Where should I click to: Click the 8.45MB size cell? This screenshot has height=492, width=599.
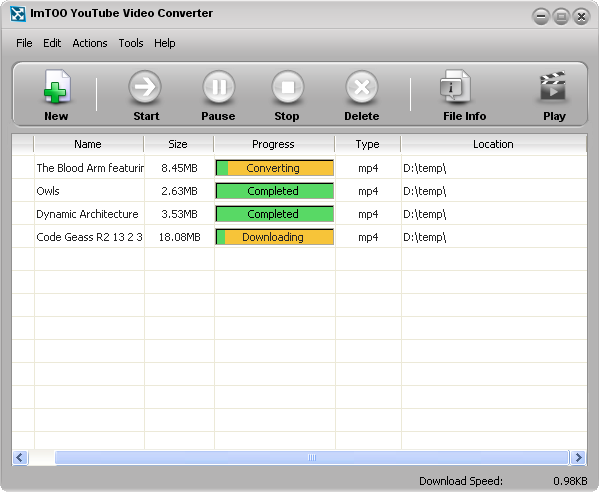coord(179,168)
